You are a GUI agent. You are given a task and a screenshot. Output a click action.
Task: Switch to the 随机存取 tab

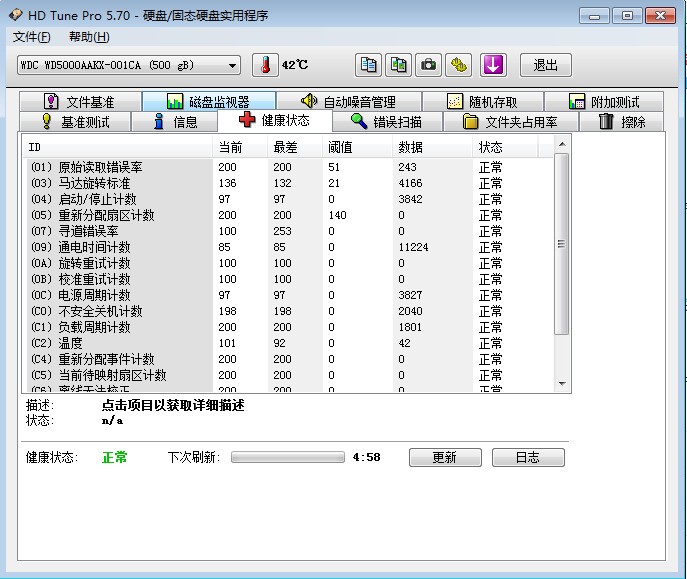[483, 102]
